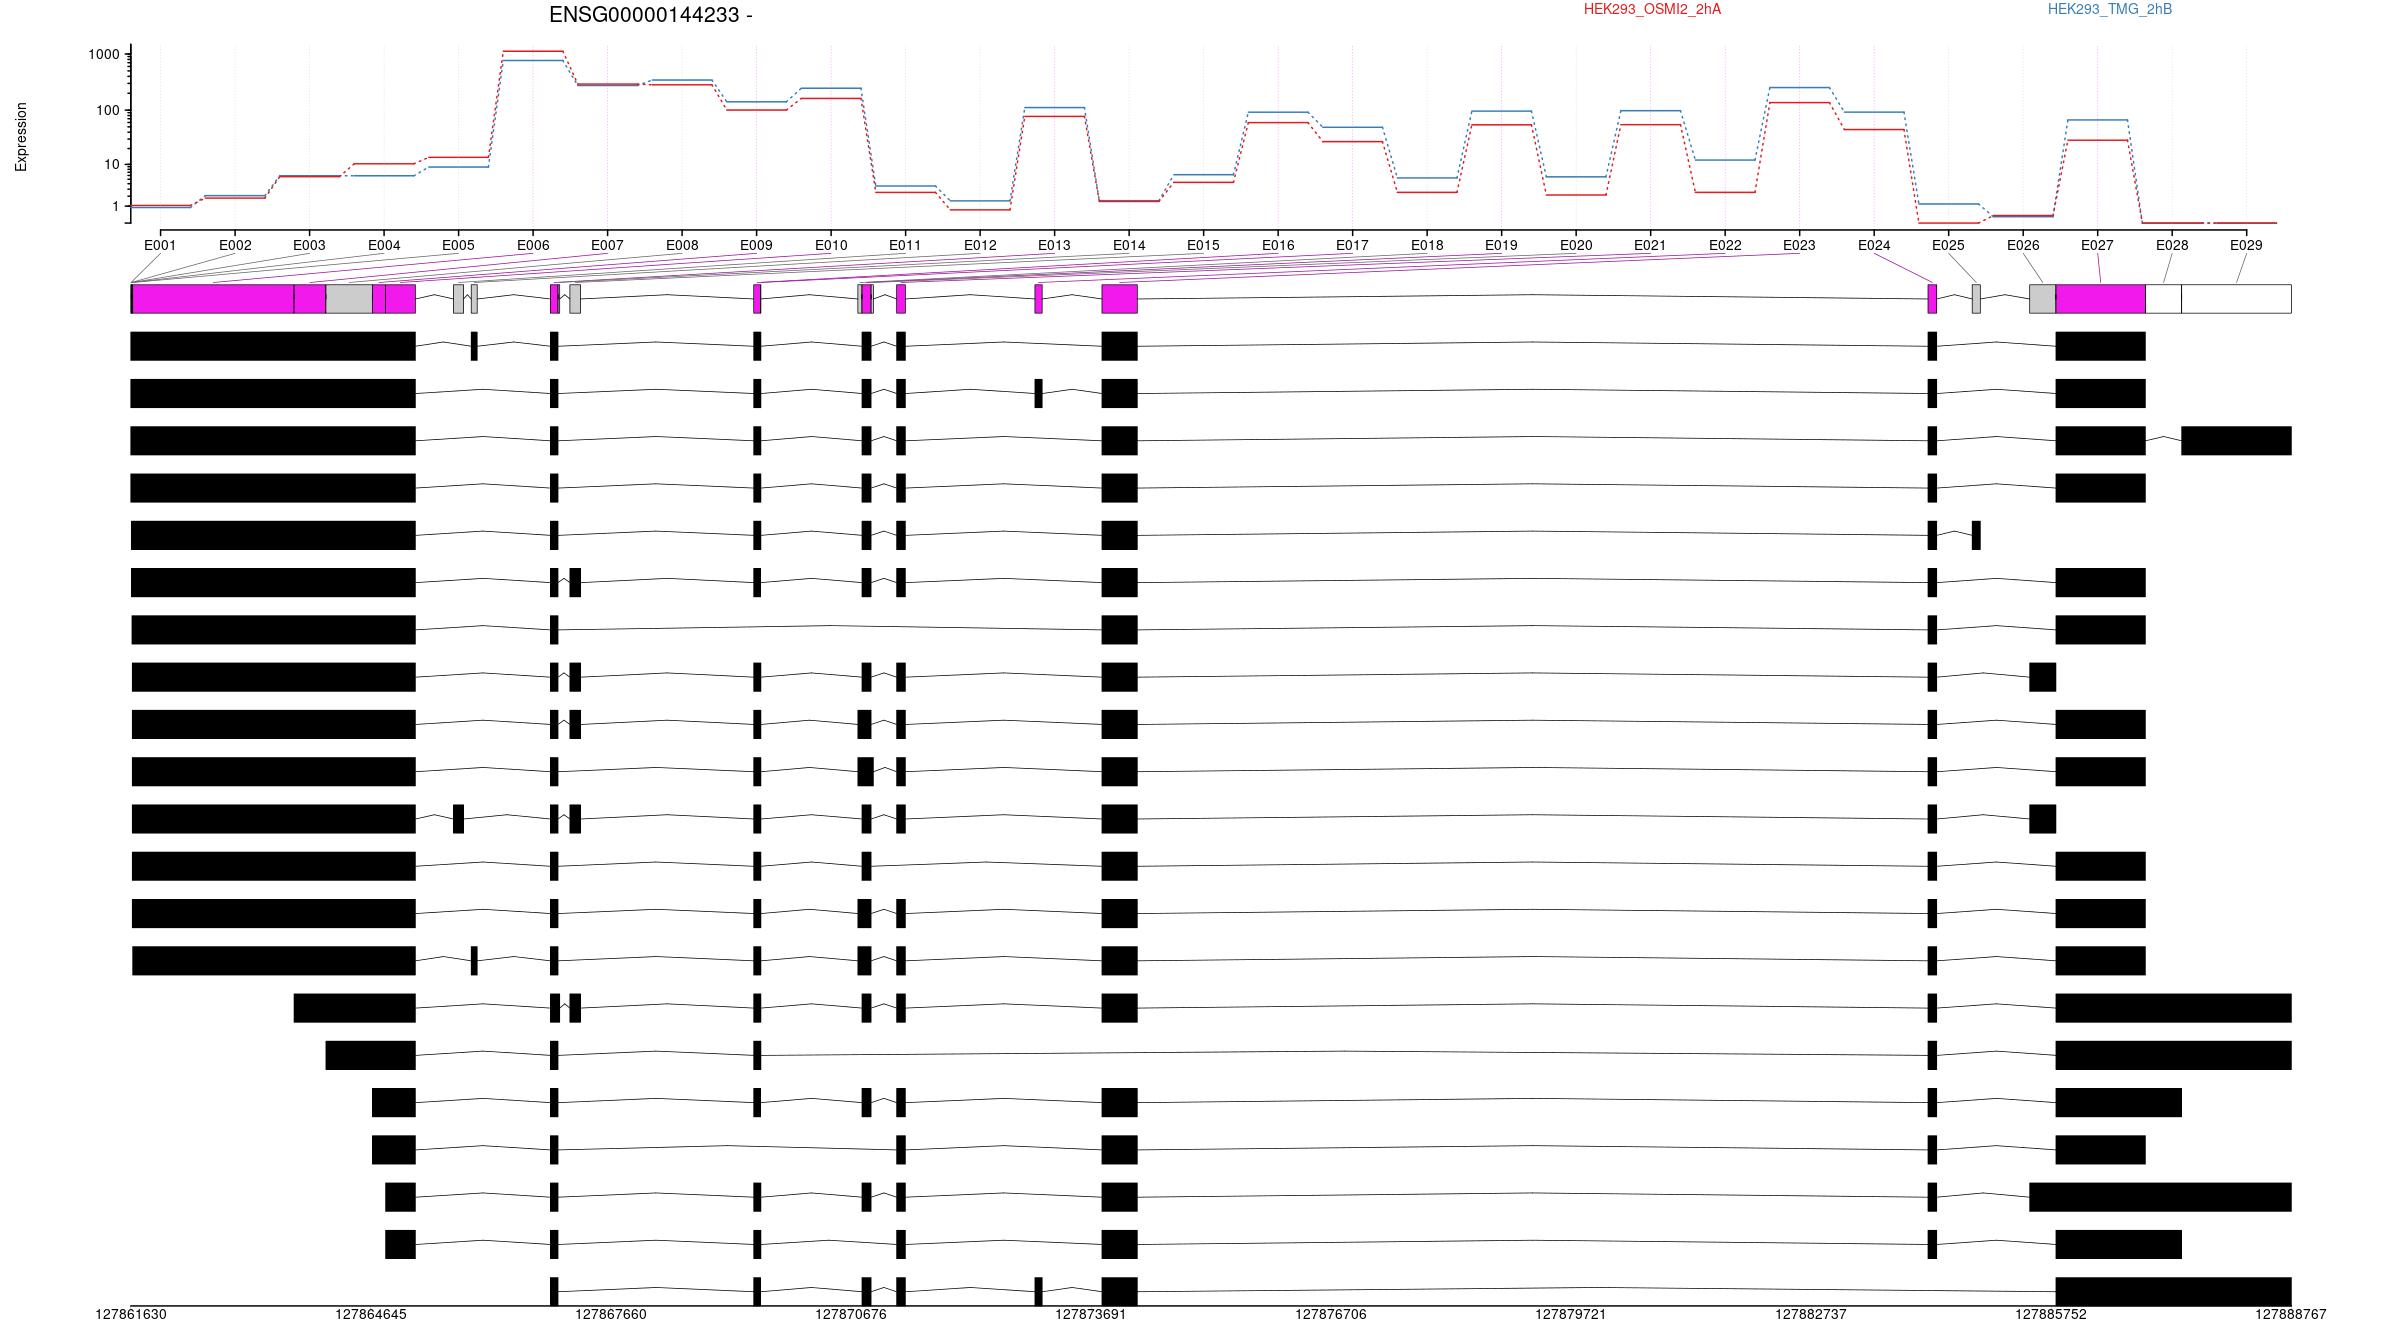The width and height of the screenshot is (2400, 1330).
Task: Click the E009 exon bin label
Action: [x=756, y=245]
